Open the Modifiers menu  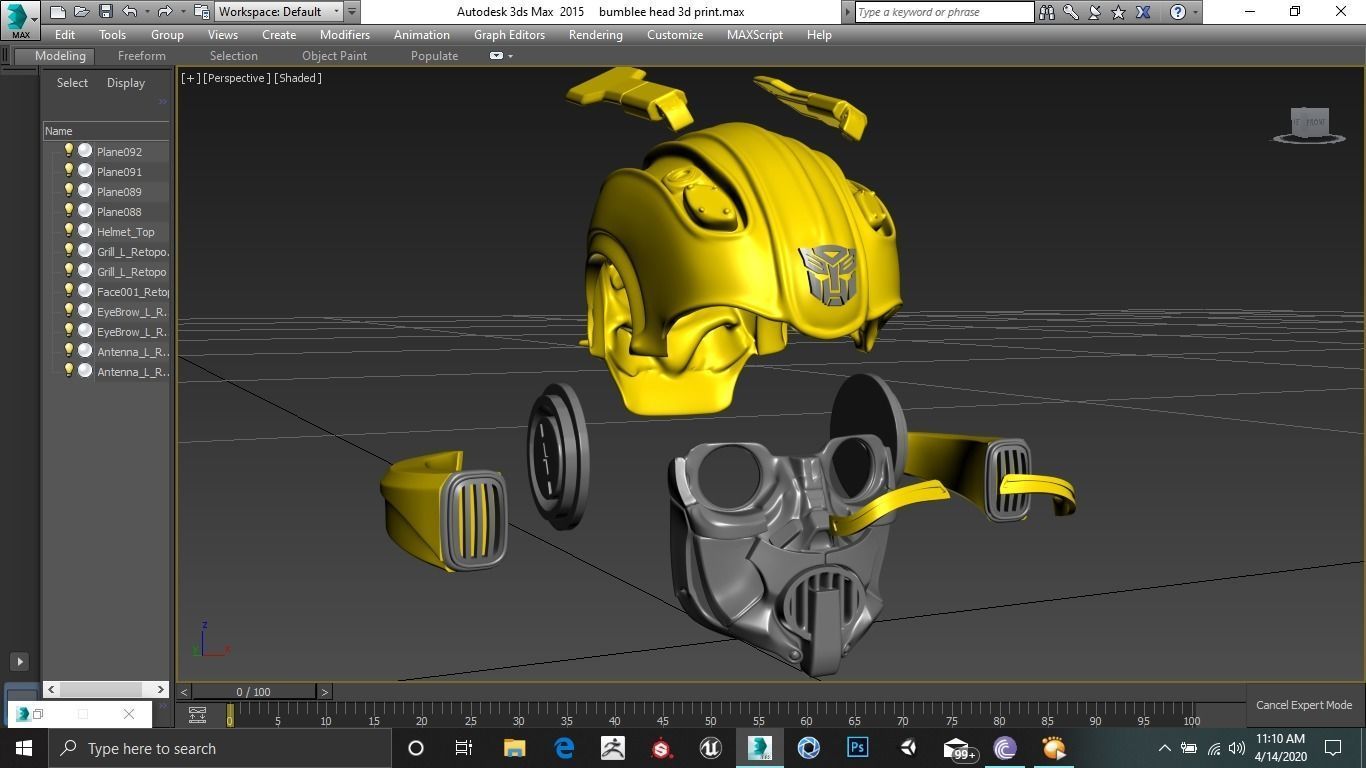click(345, 34)
